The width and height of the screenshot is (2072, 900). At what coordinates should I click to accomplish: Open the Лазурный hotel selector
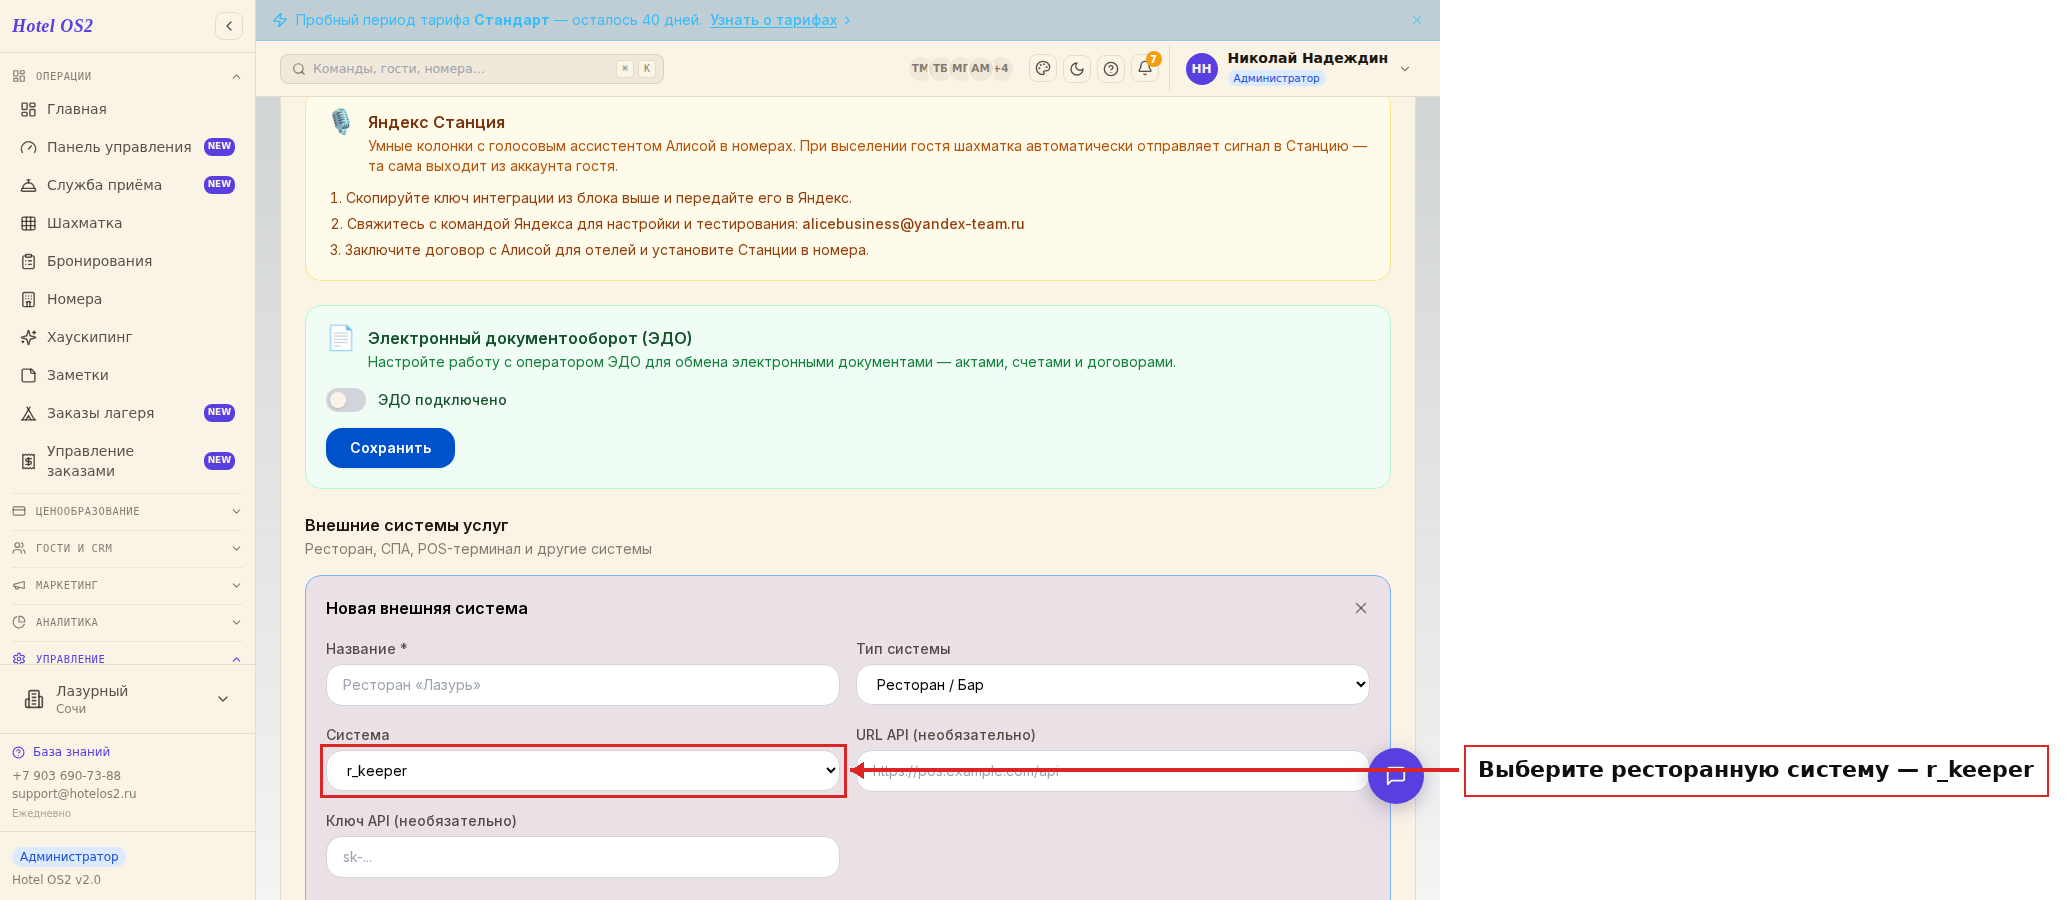pyautogui.click(x=127, y=699)
